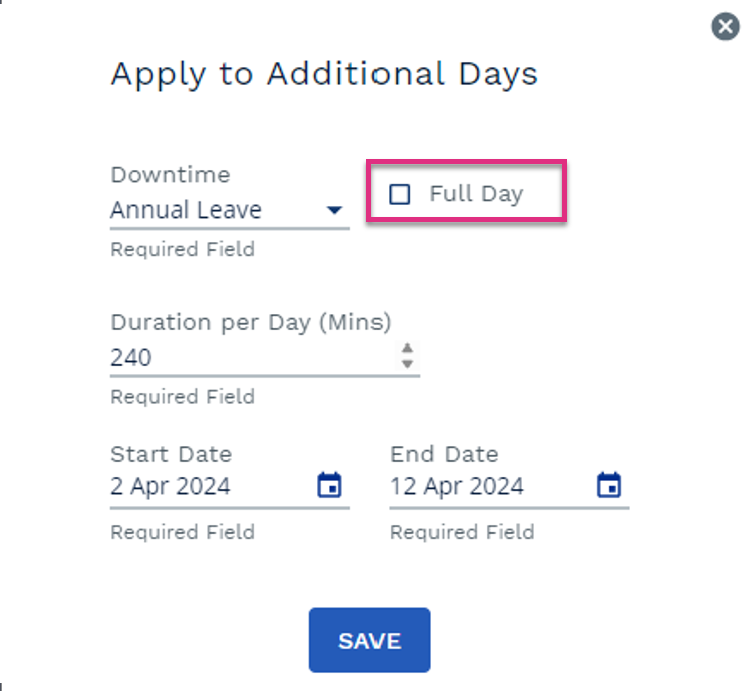
Task: Click Required Field hint under End Date
Action: pos(462,532)
